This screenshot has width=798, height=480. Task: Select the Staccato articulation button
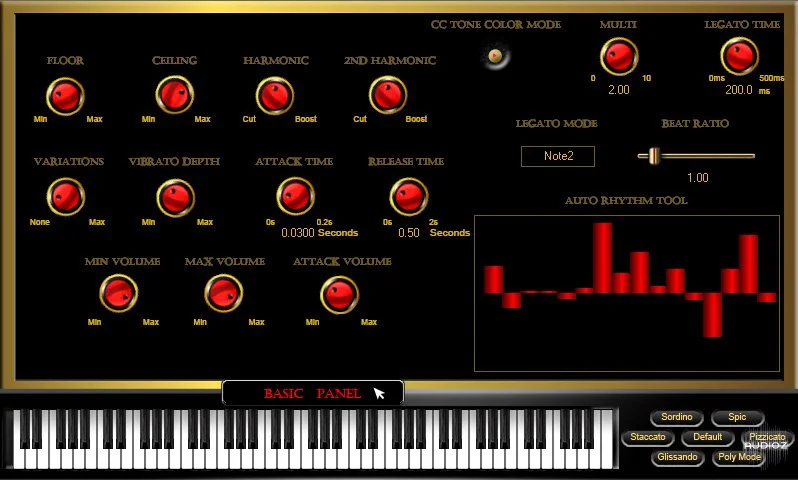pos(647,437)
